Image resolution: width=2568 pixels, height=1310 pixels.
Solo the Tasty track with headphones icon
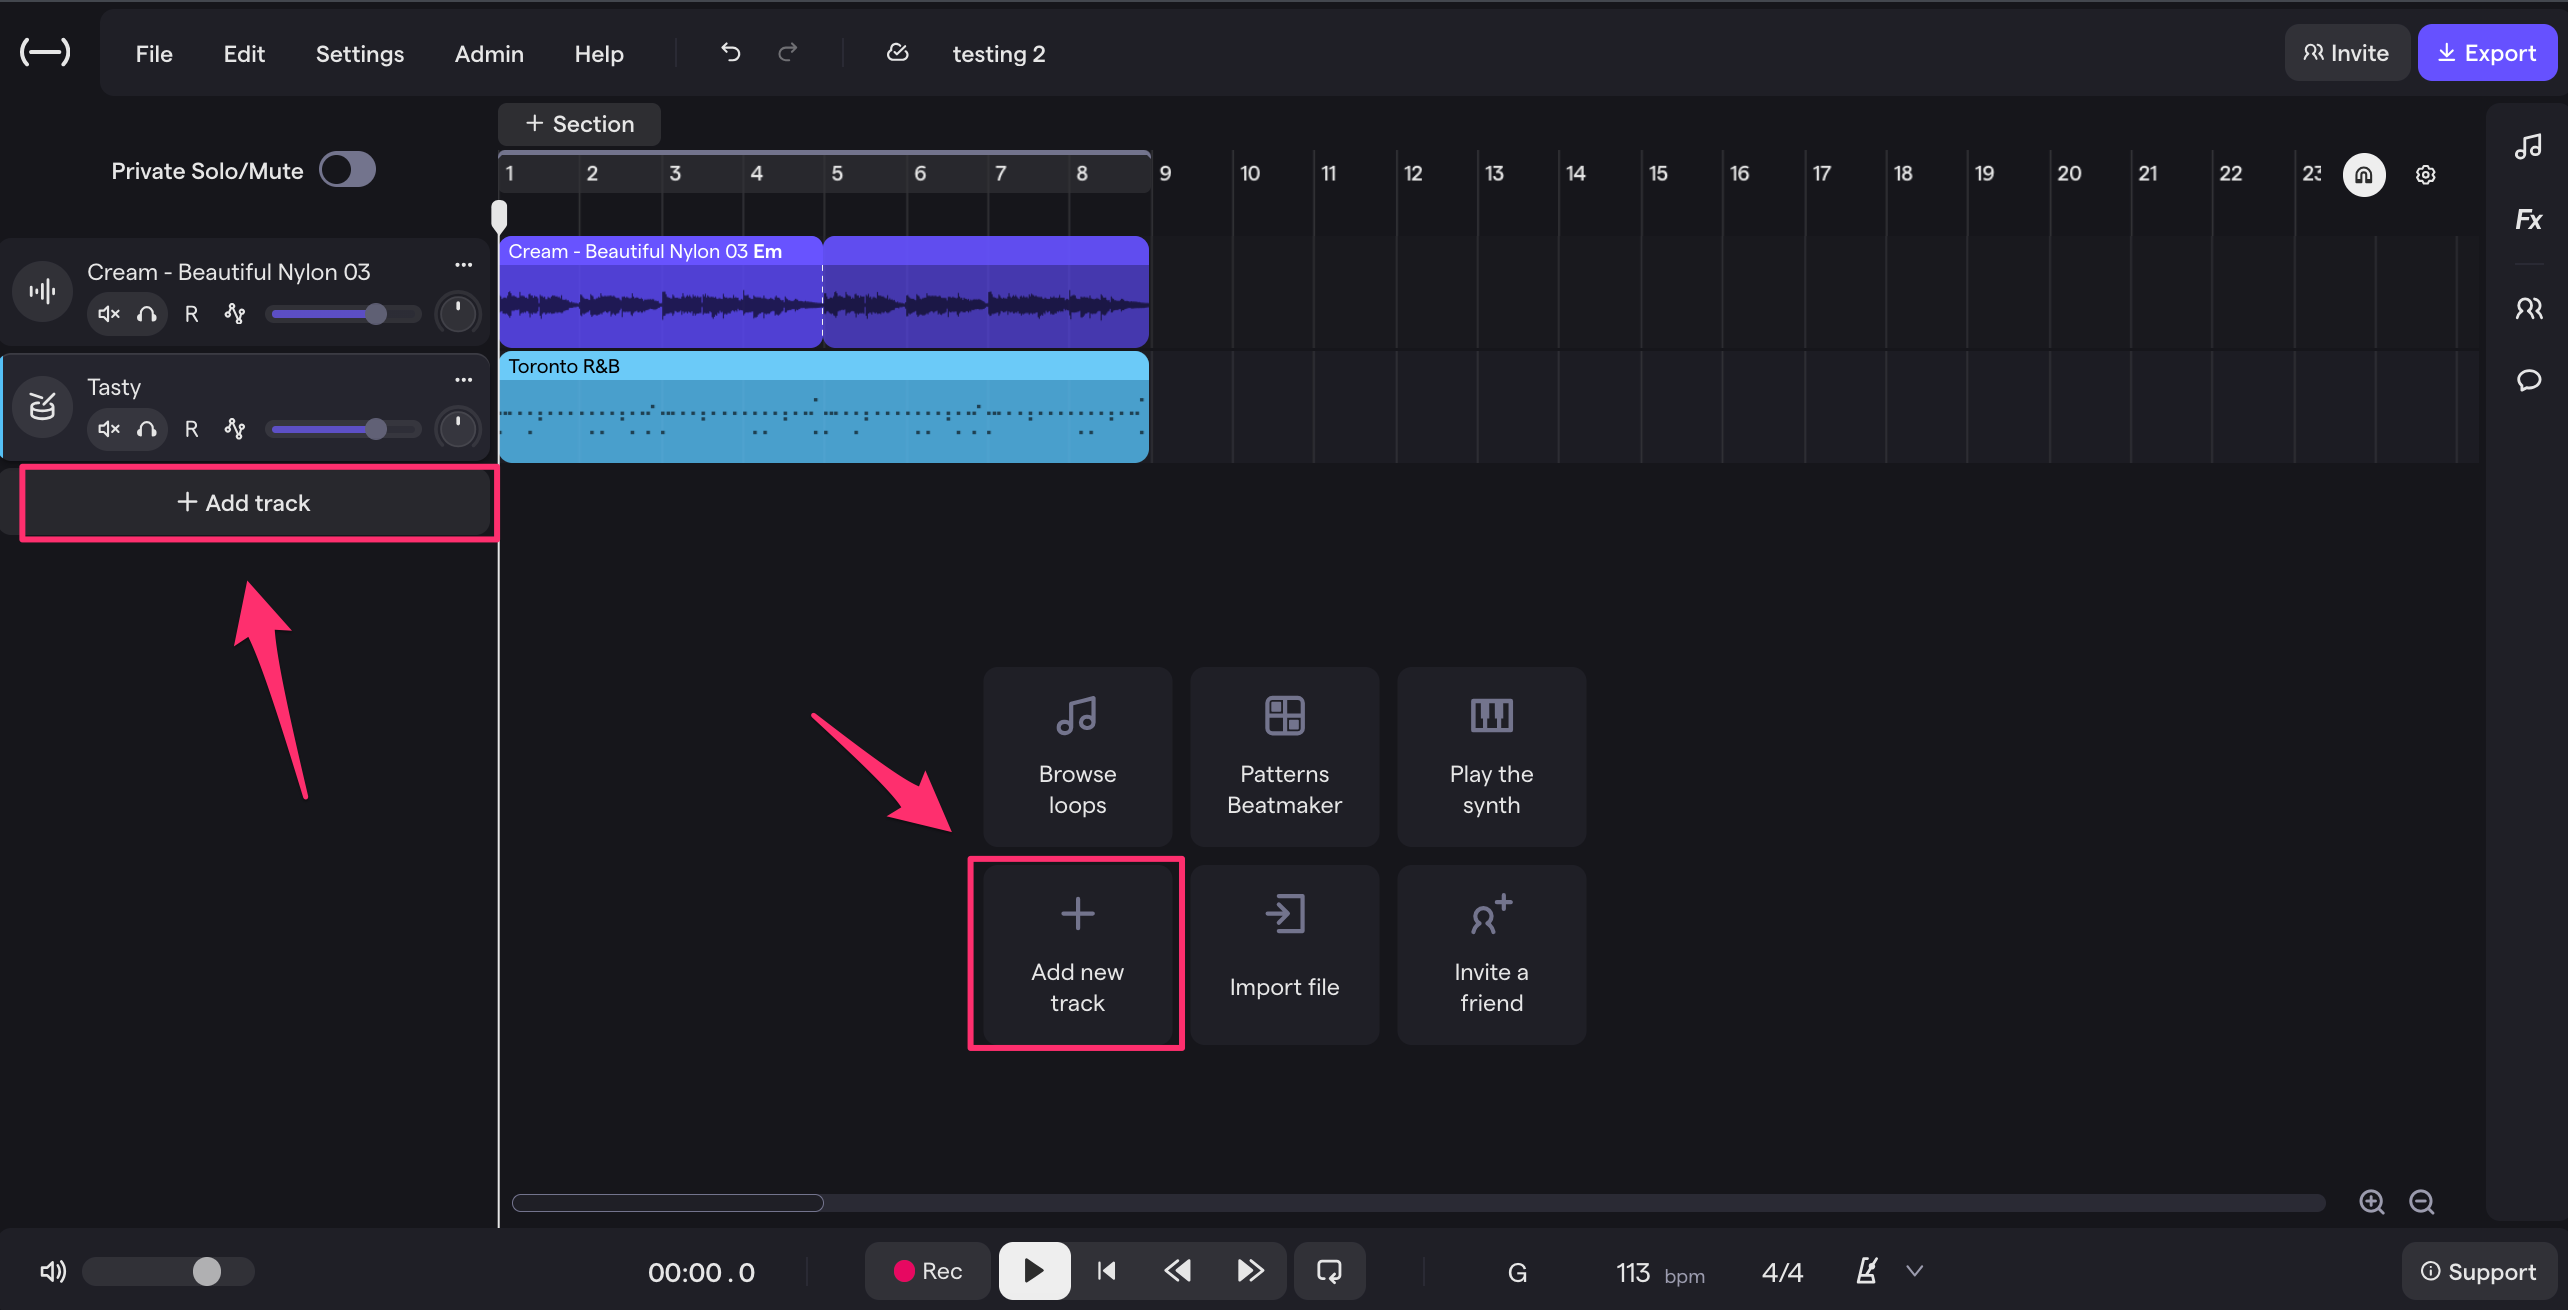(147, 429)
